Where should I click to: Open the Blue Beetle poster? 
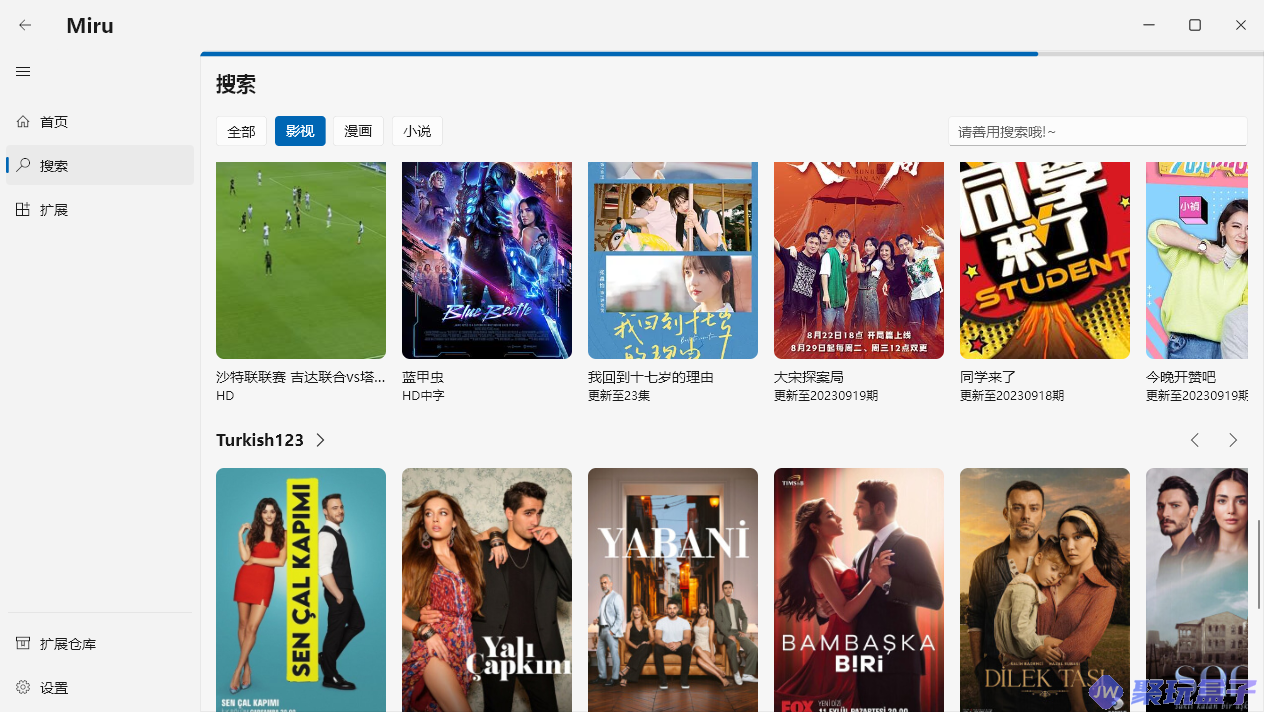coord(487,260)
